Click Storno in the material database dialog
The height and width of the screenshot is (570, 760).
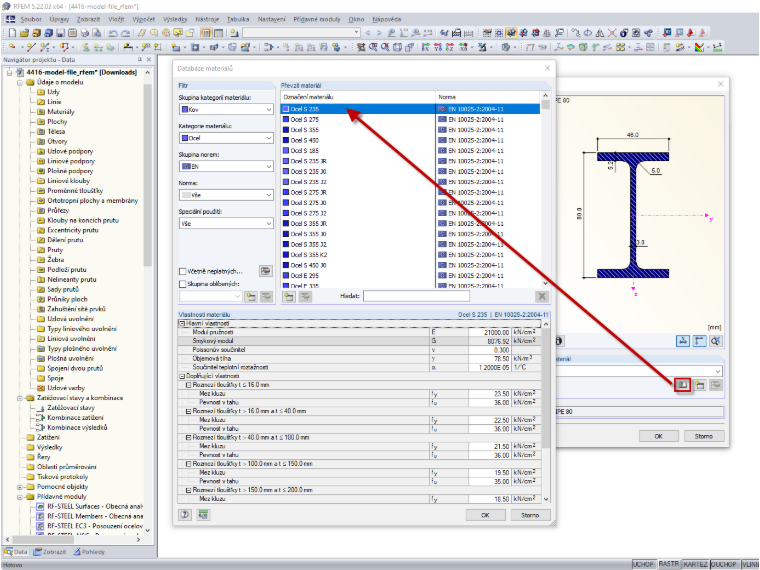tap(530, 515)
